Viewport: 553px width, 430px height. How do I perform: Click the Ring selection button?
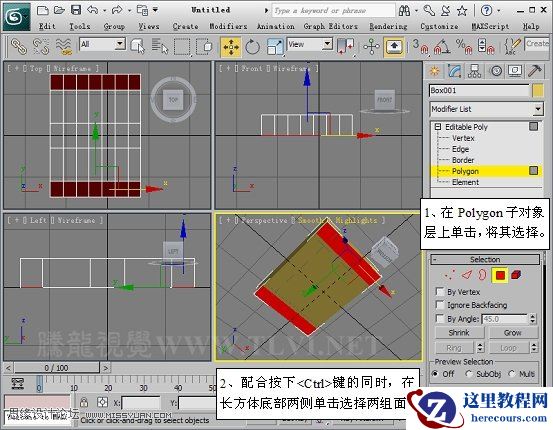454,348
